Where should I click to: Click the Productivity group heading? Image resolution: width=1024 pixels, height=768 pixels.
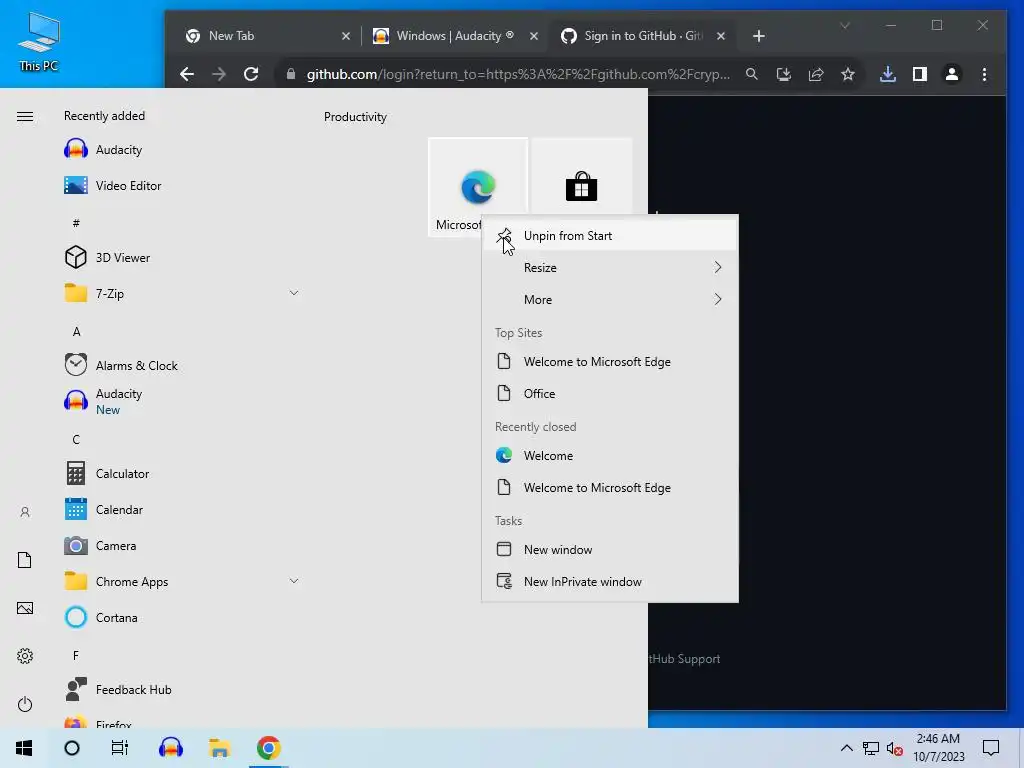[355, 117]
